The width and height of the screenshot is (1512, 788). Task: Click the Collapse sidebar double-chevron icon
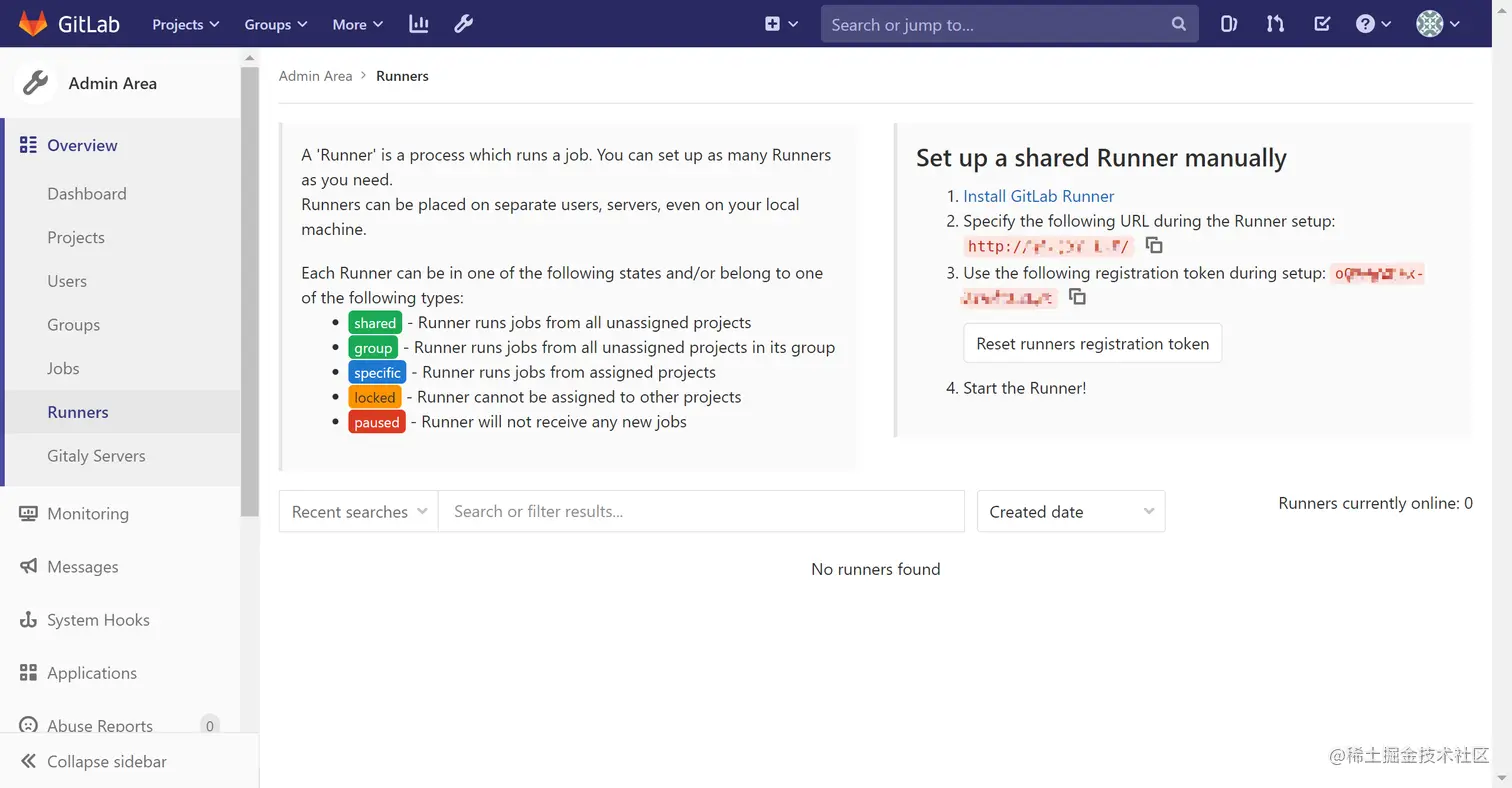click(28, 761)
